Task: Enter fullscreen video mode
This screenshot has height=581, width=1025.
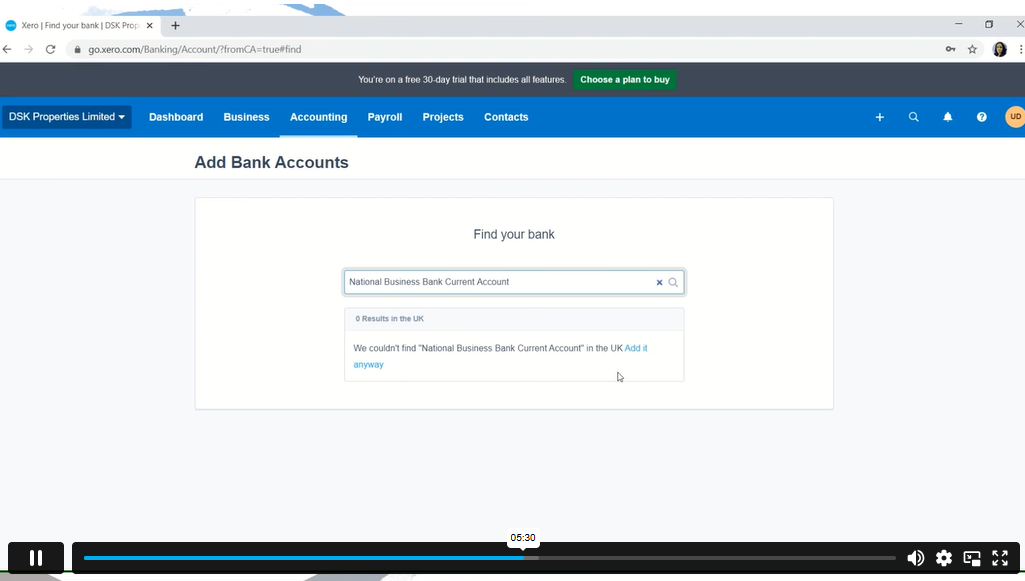Action: coord(999,558)
